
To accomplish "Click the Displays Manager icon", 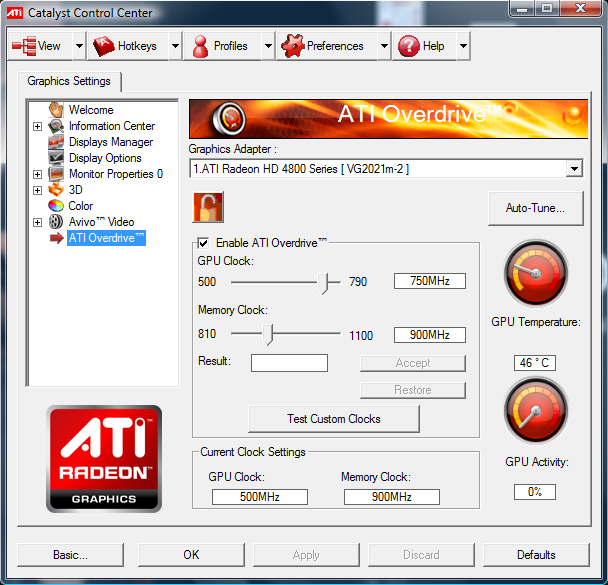I will click(x=56, y=142).
